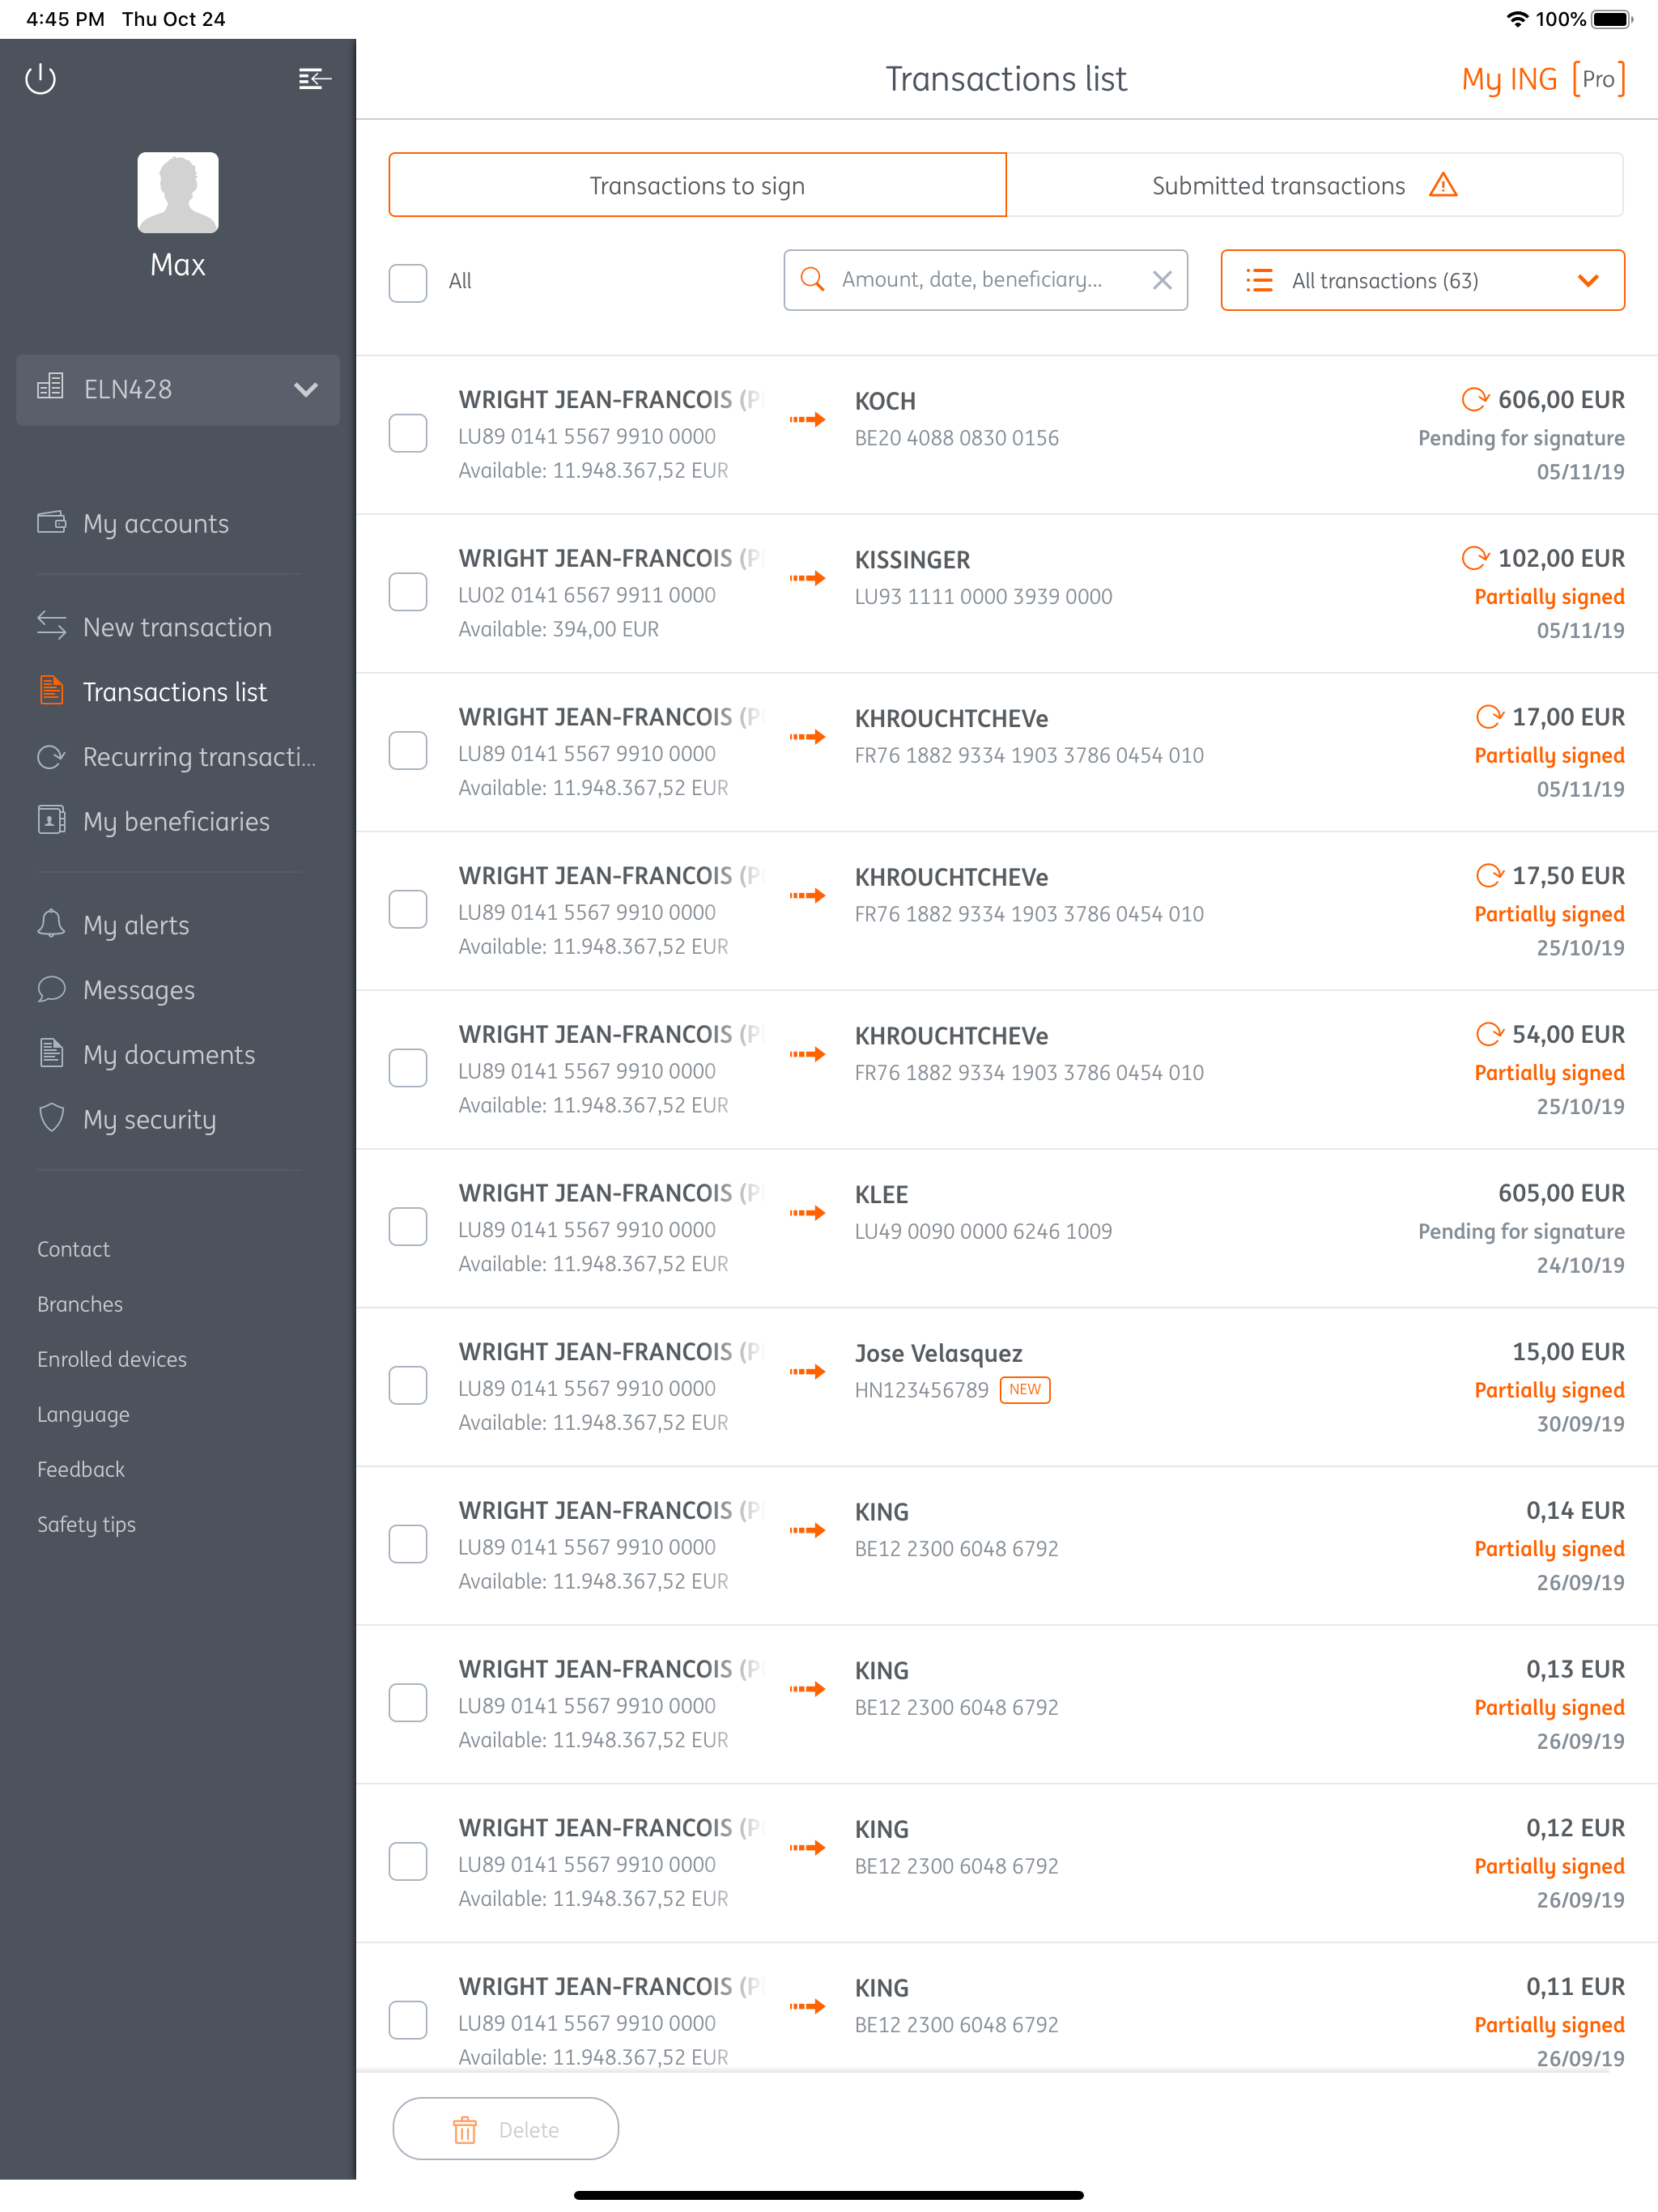Click the My documents page icon

pos(51,1053)
